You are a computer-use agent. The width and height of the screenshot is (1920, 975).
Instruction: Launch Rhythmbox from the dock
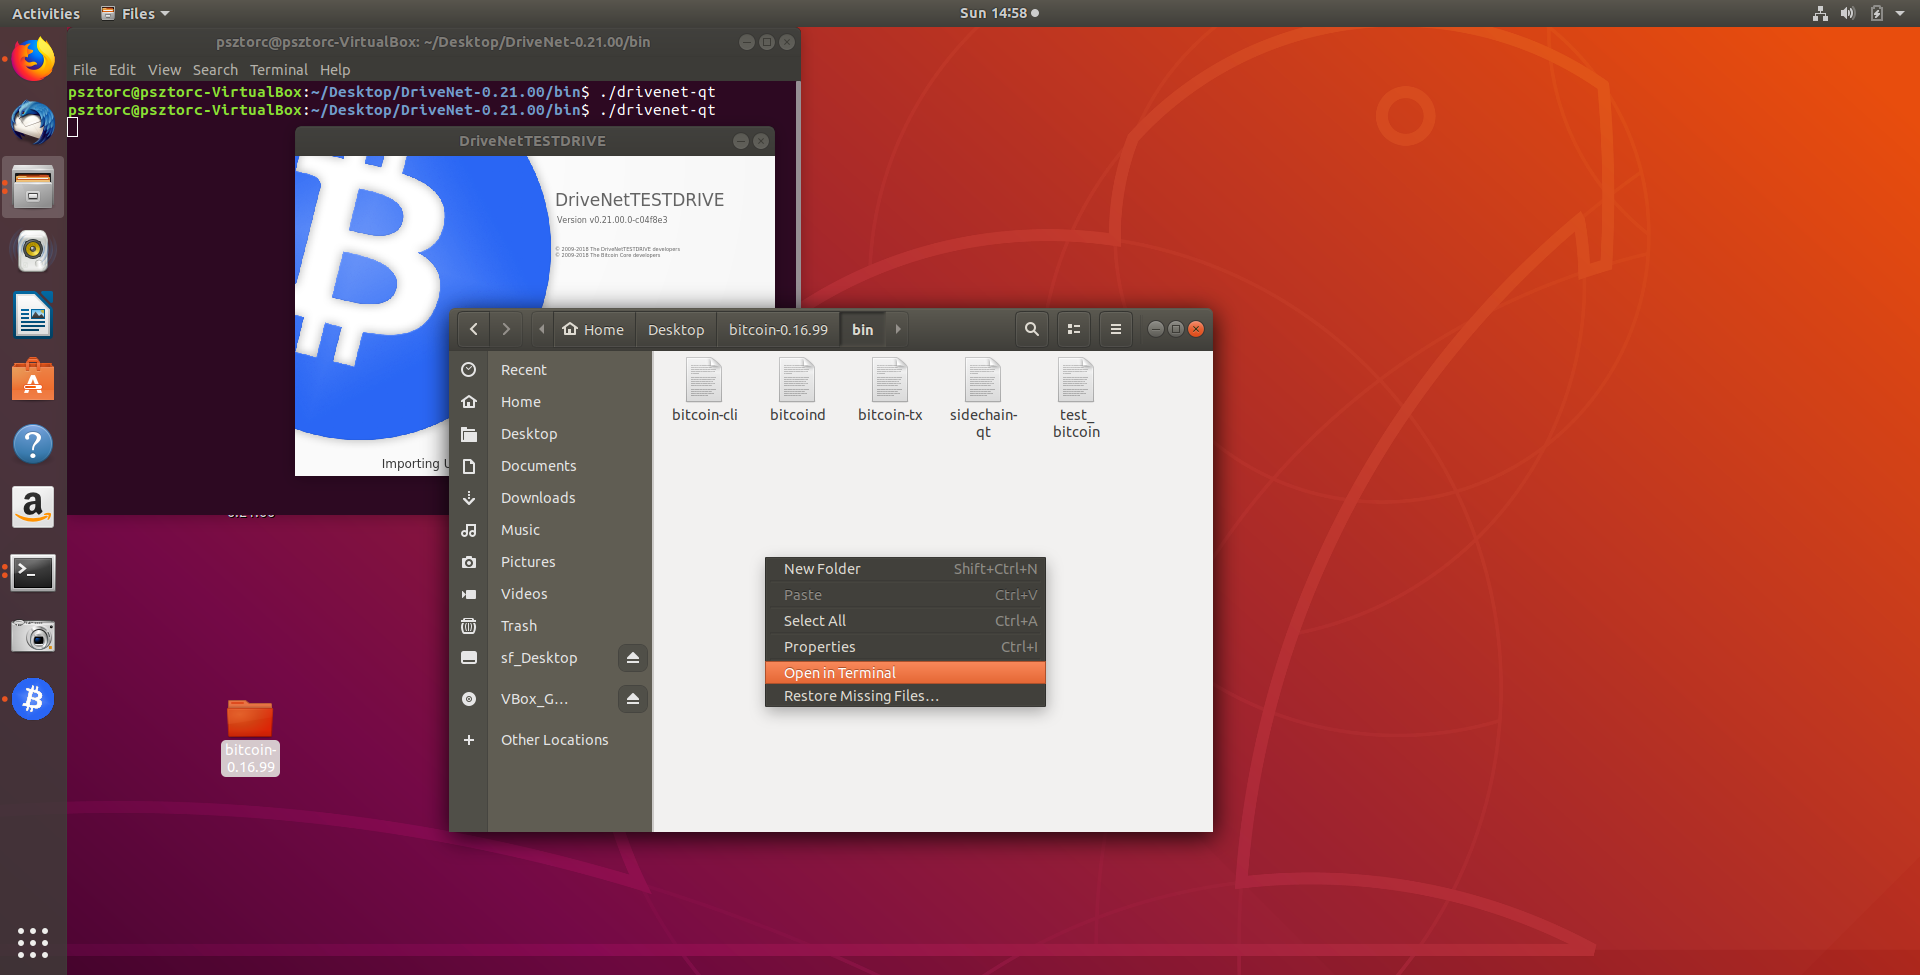[33, 251]
